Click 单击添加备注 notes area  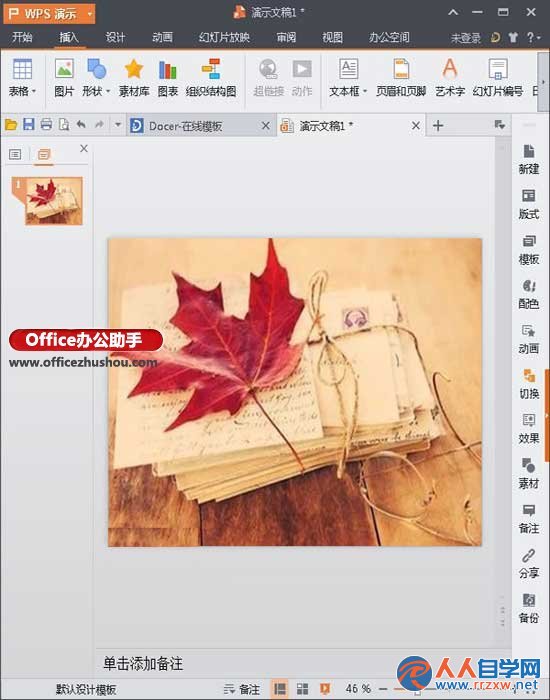point(143,664)
